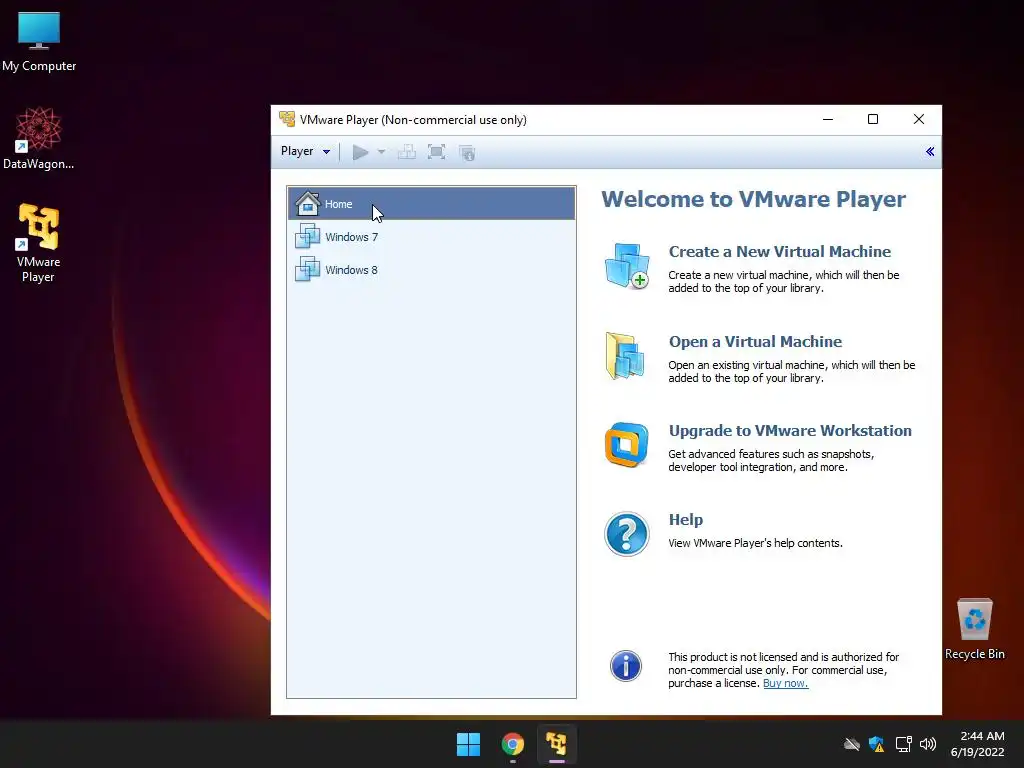Click the Welcome to VMware Player title
1024x768 pixels.
(753, 199)
